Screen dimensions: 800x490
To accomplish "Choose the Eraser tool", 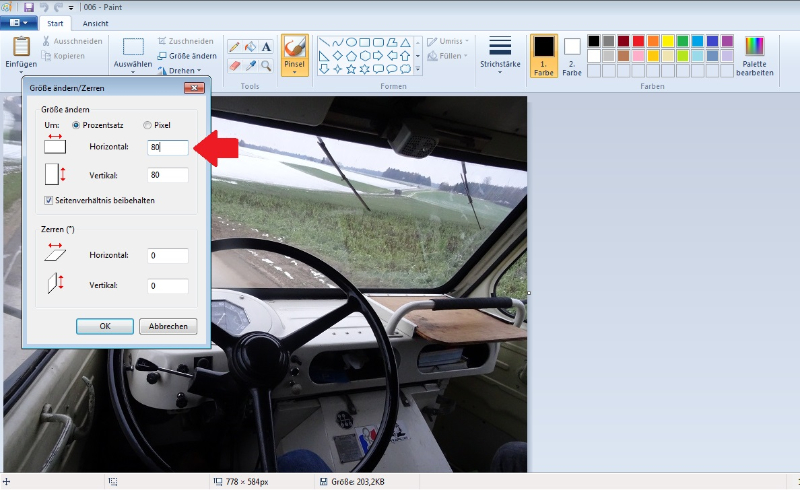I will pyautogui.click(x=234, y=65).
